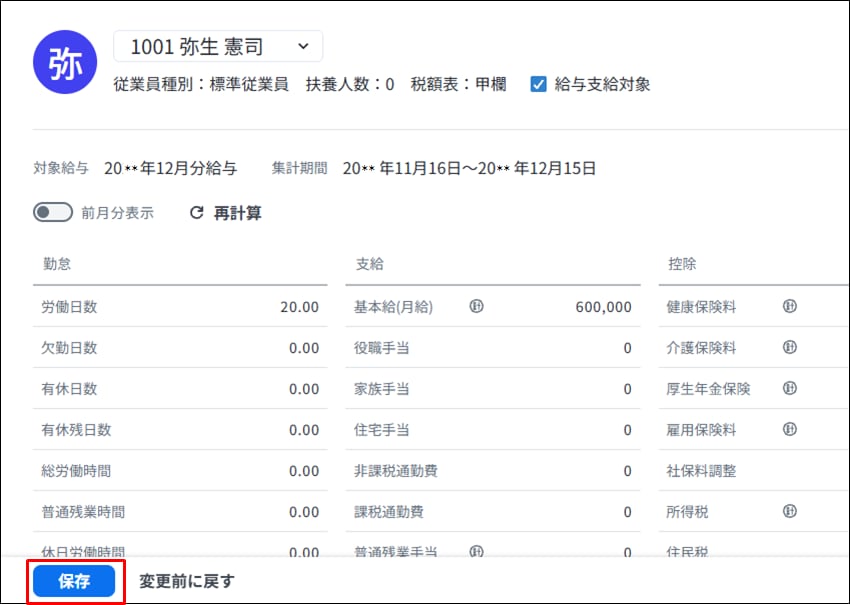Click the calculator icon next to 雇用保険料

coord(789,430)
